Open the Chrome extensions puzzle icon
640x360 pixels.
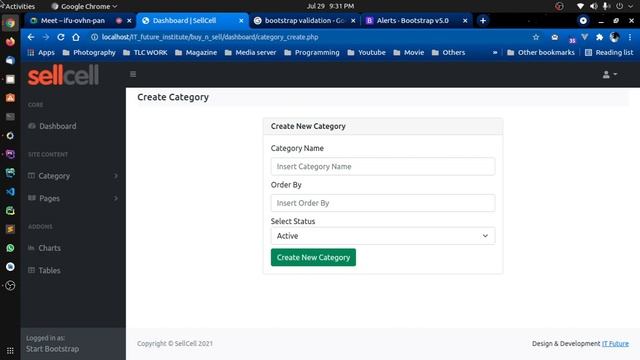(599, 37)
